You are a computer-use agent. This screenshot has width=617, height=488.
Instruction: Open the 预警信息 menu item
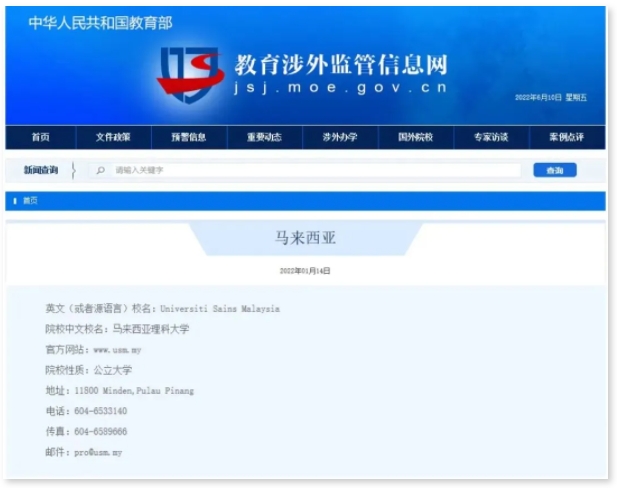[x=189, y=137]
